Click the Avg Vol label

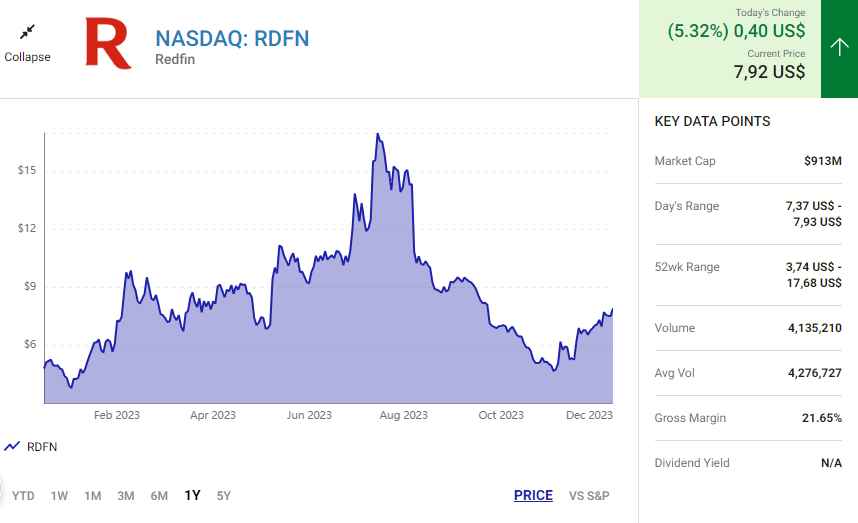click(x=674, y=373)
